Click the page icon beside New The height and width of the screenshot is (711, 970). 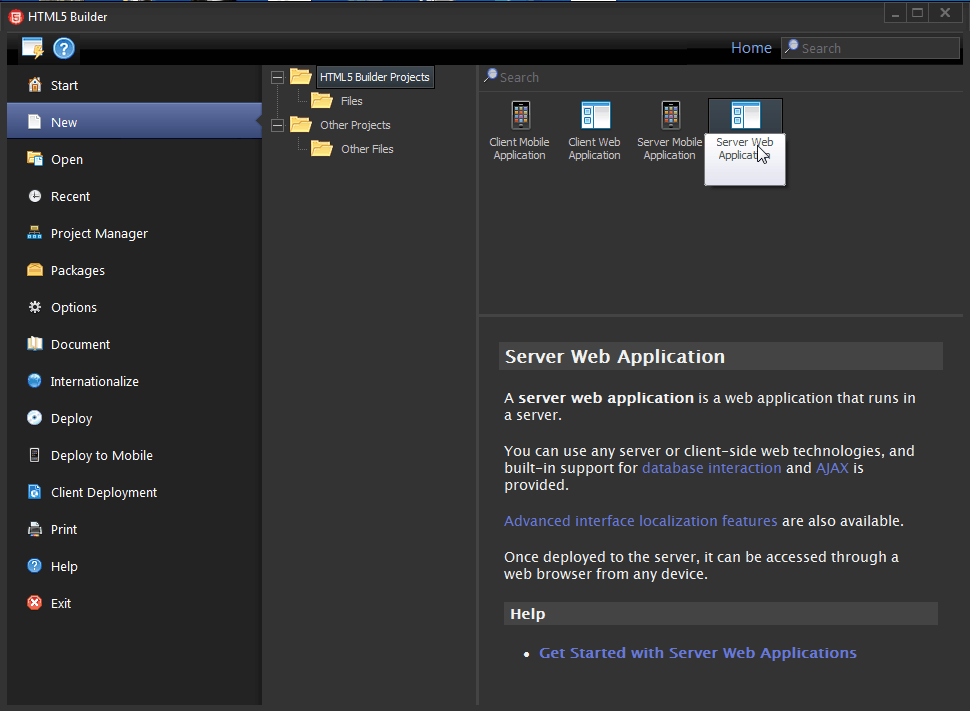[35, 122]
